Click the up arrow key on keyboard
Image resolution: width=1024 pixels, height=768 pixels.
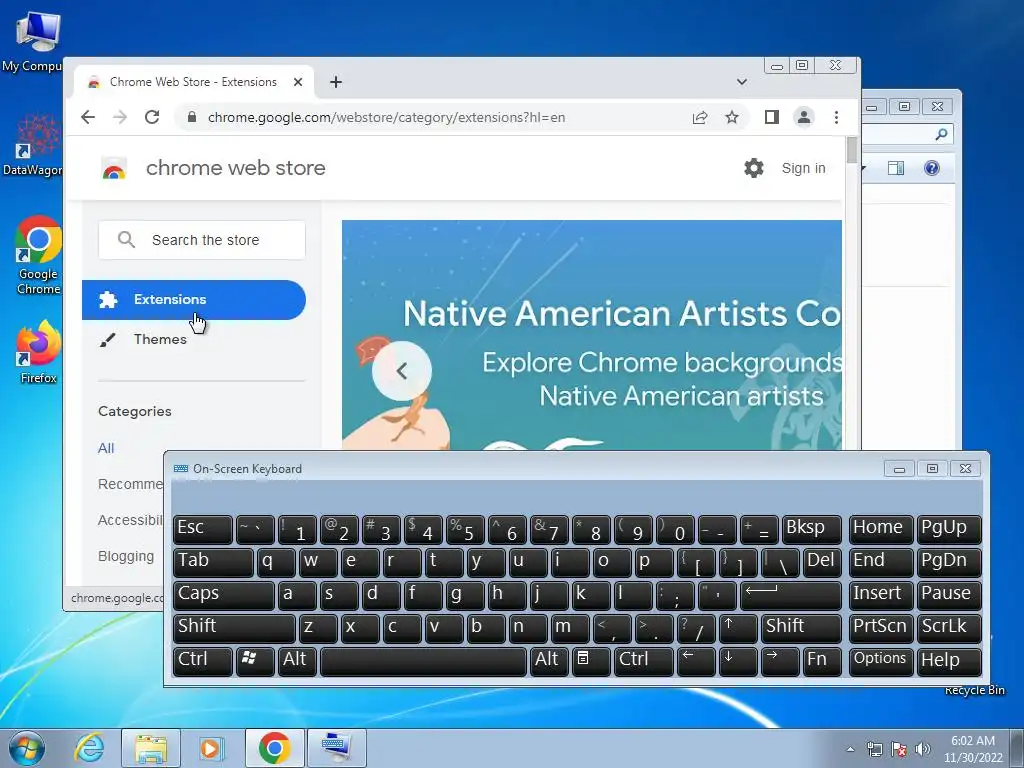point(737,627)
